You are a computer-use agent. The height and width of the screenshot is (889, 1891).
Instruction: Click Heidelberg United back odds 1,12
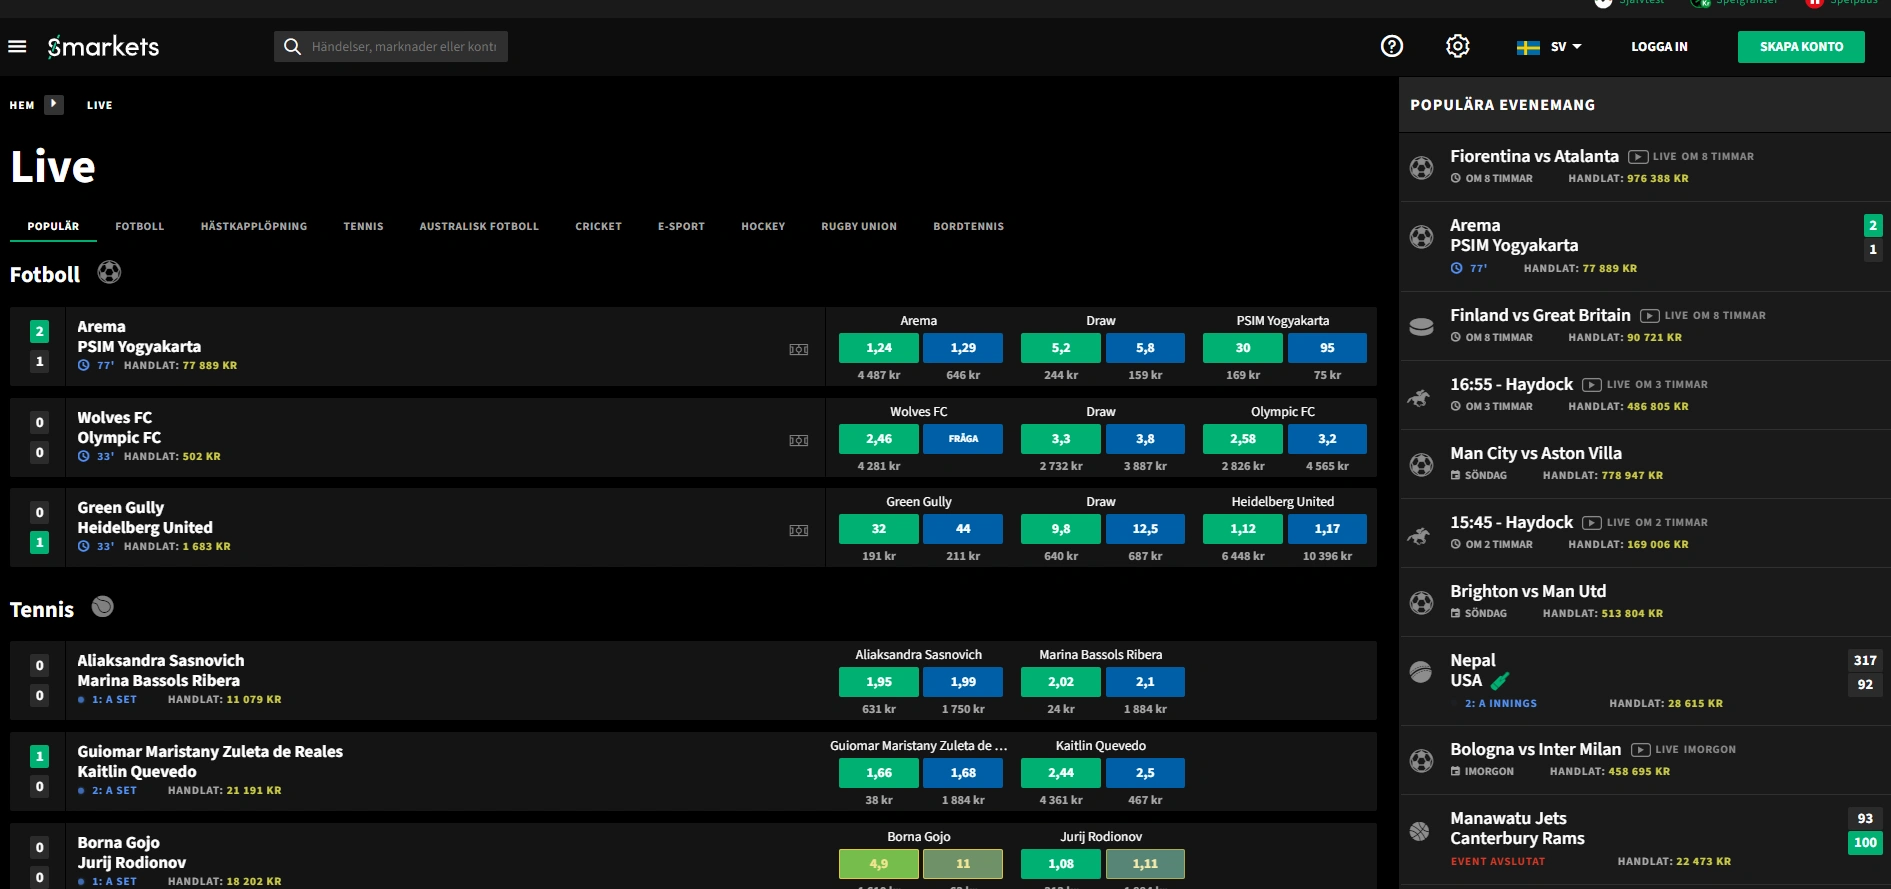coord(1243,529)
